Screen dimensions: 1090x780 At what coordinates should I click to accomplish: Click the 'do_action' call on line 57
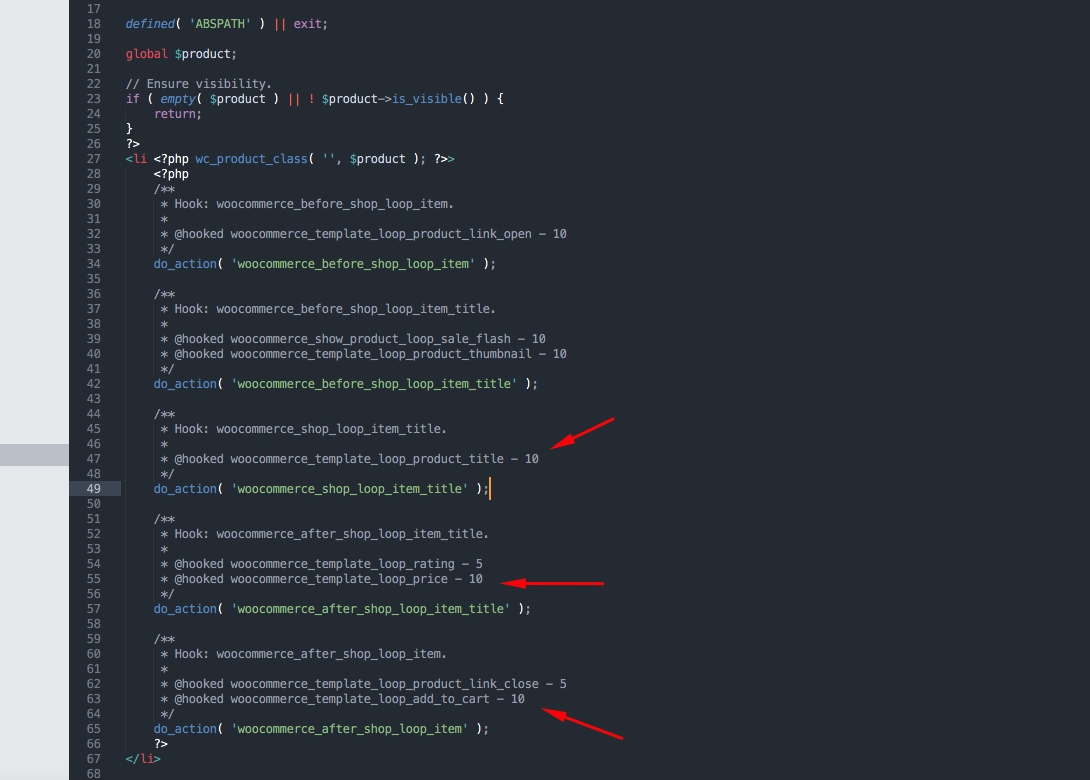coord(185,609)
